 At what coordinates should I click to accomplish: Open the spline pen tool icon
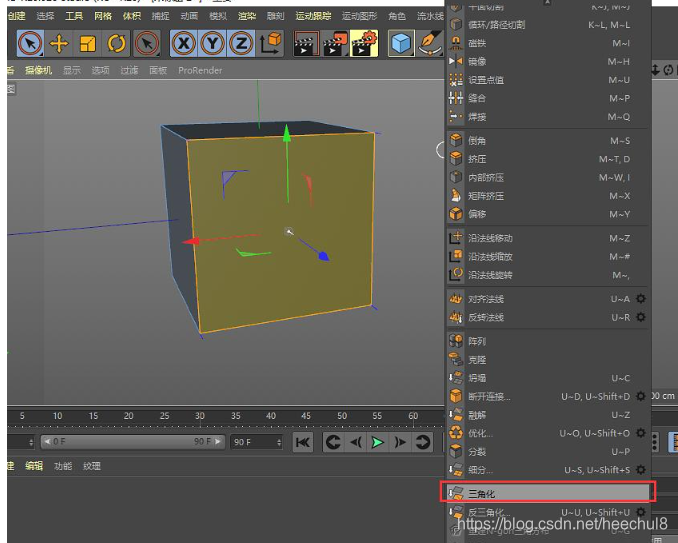tap(429, 44)
